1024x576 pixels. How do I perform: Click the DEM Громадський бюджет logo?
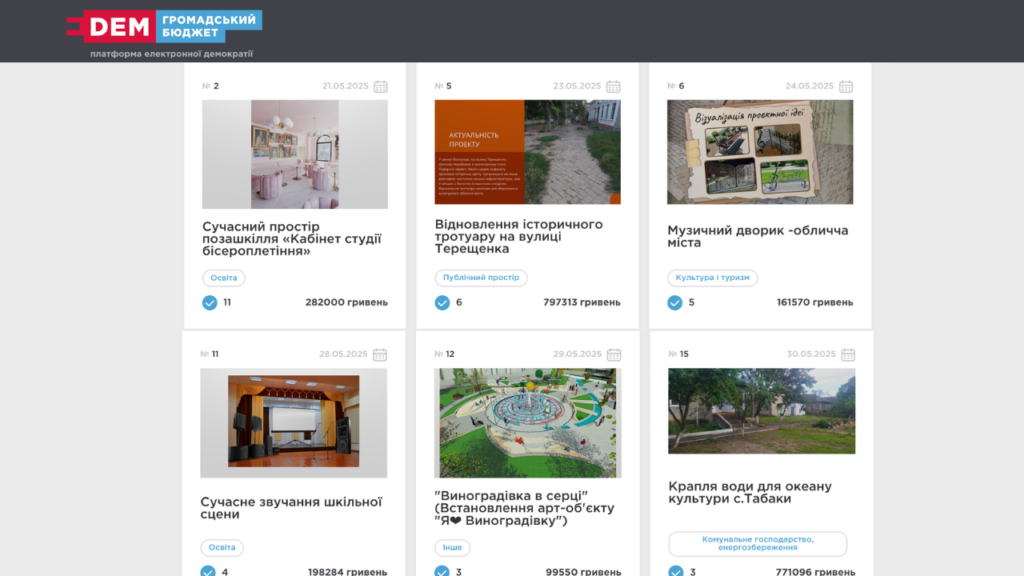164,27
